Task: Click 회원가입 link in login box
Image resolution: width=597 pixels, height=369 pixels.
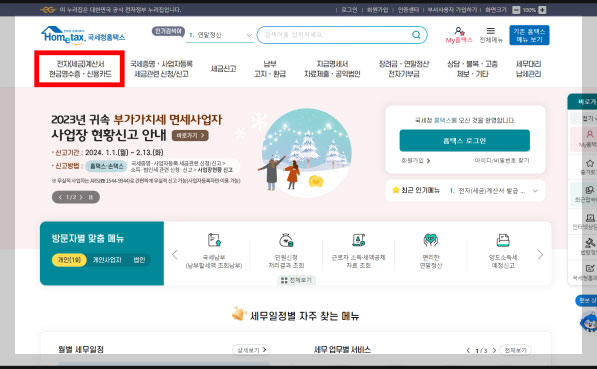Action: 416,161
